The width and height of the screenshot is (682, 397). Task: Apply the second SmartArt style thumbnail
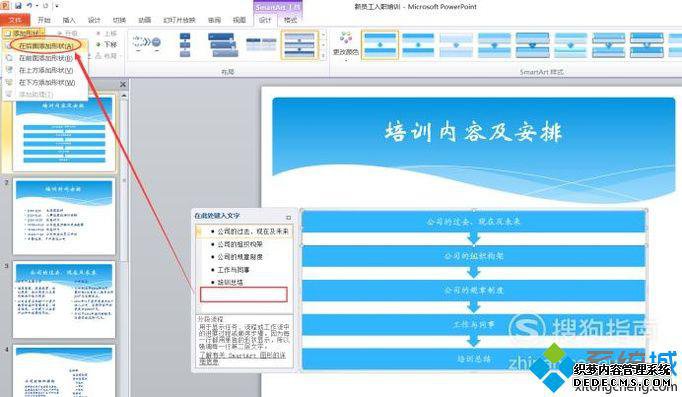418,44
